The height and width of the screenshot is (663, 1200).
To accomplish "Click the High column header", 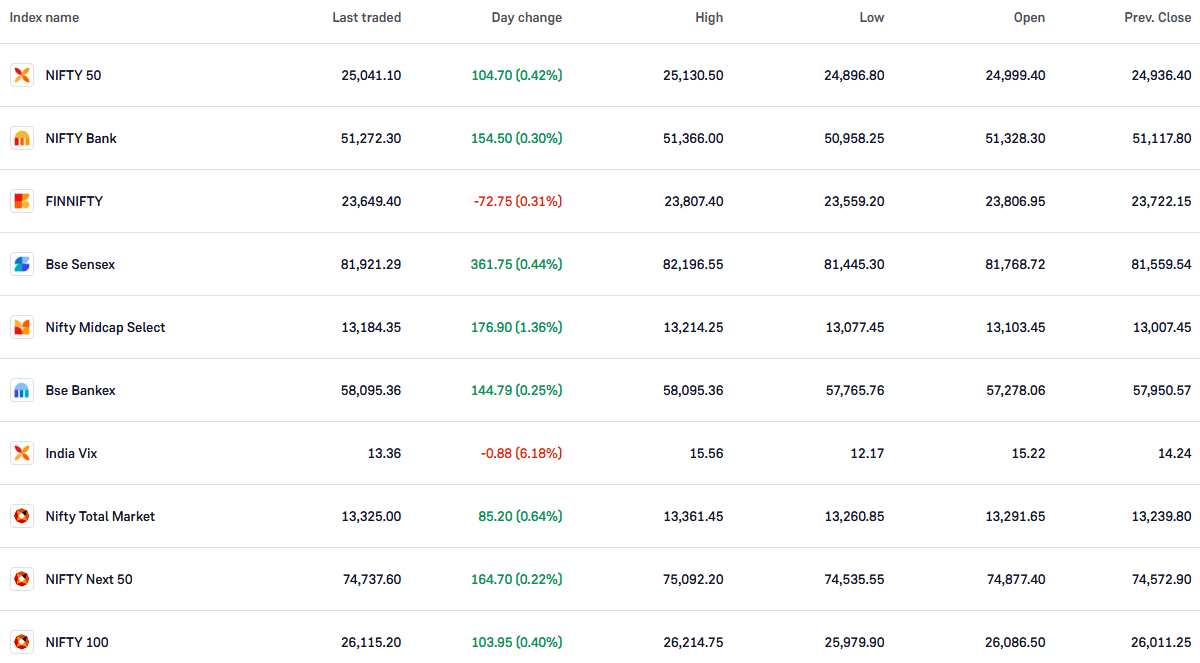I will coord(708,18).
